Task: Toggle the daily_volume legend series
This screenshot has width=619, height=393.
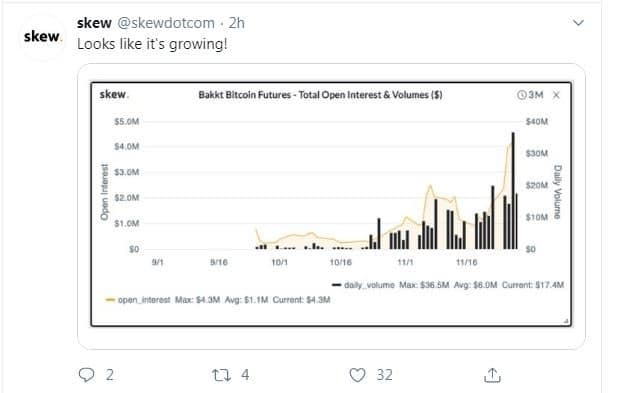Action: click(x=364, y=285)
